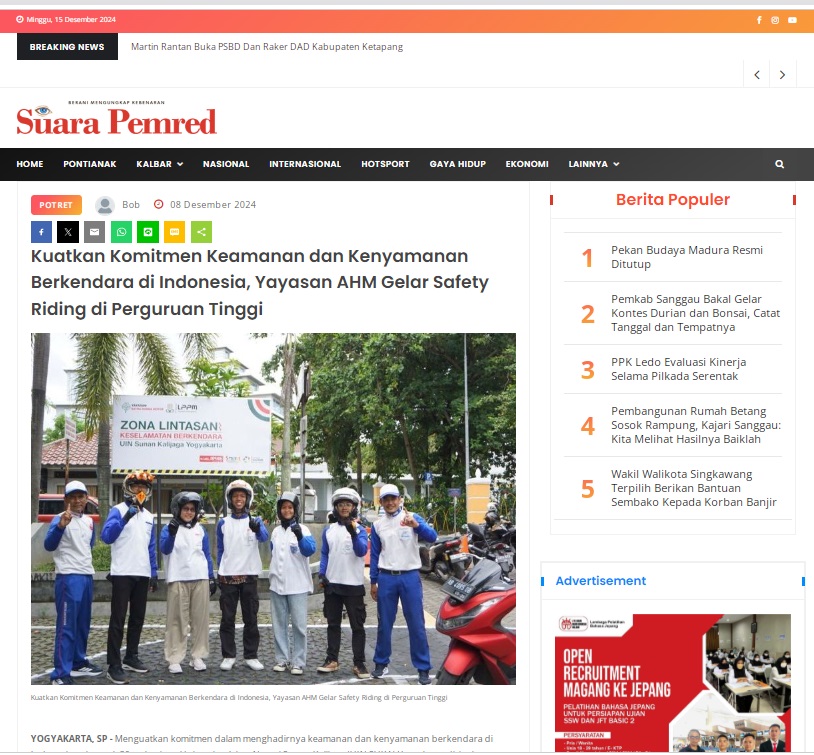Viewport: 814px width, 755px height.
Task: Expand the KALBAR dropdown menu
Action: (159, 164)
